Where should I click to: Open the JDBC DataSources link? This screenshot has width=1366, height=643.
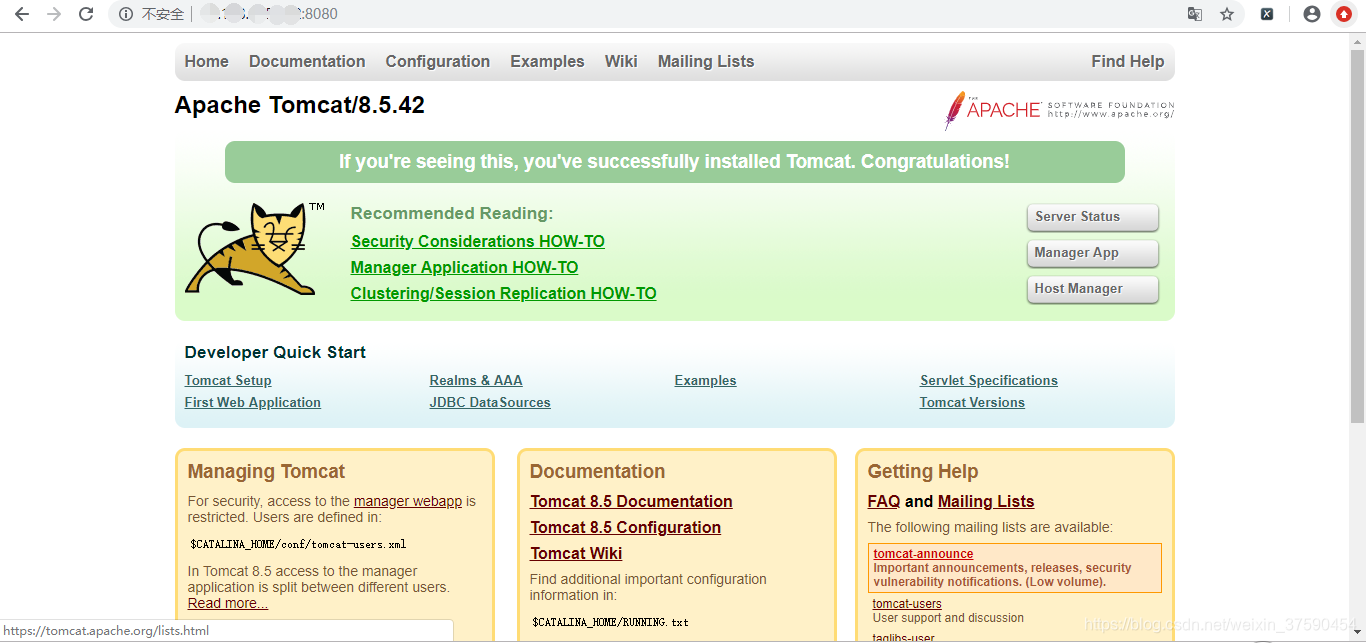(x=490, y=402)
